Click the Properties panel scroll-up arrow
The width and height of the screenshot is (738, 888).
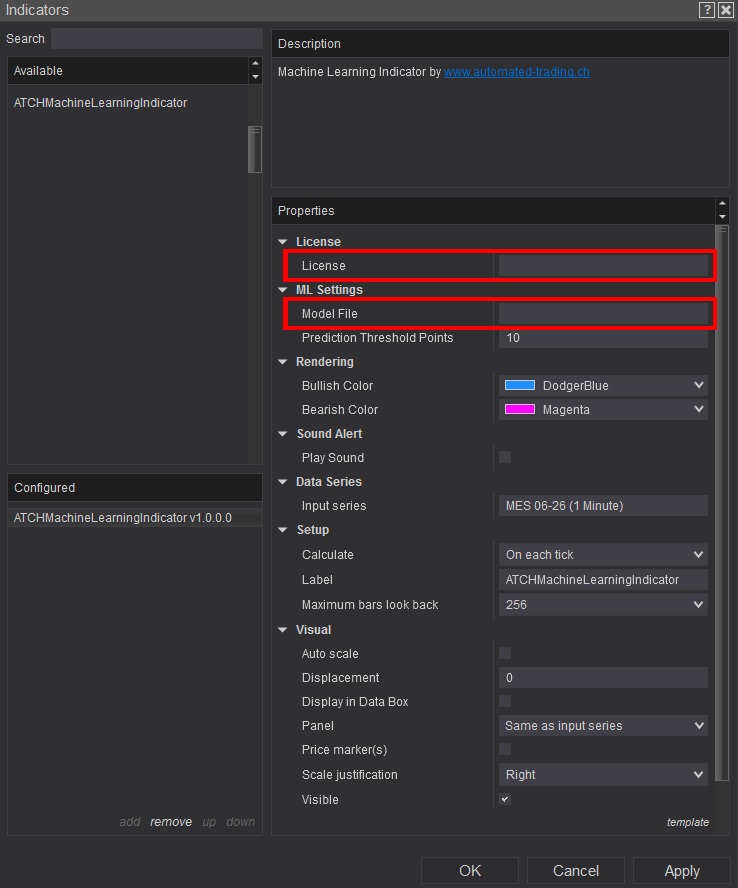point(722,205)
